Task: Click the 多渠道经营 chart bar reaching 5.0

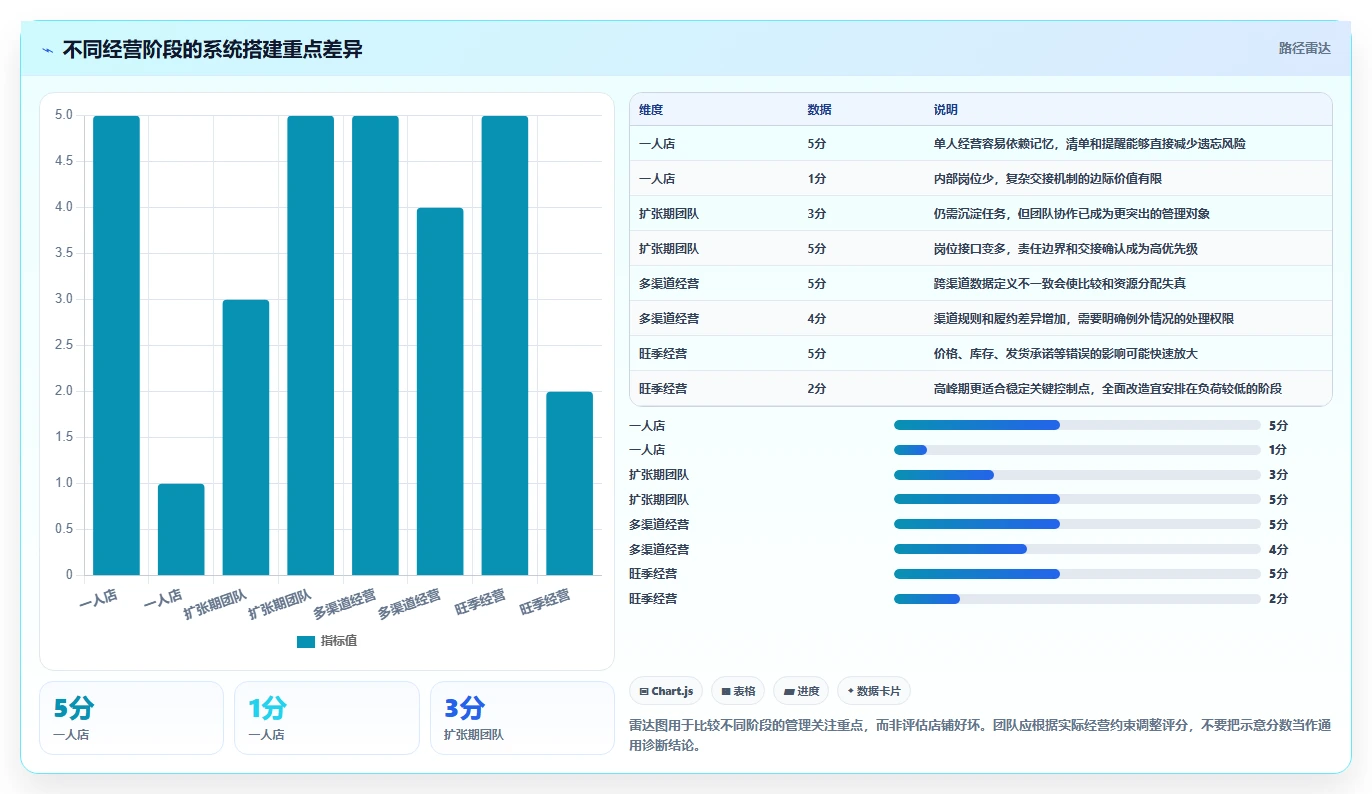Action: point(375,345)
